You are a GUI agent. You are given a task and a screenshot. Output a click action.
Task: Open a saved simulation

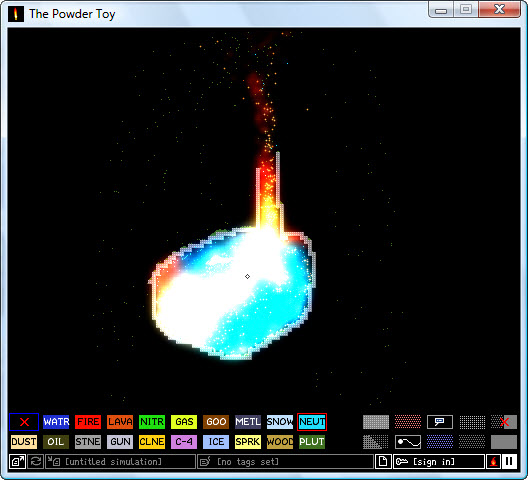point(18,461)
